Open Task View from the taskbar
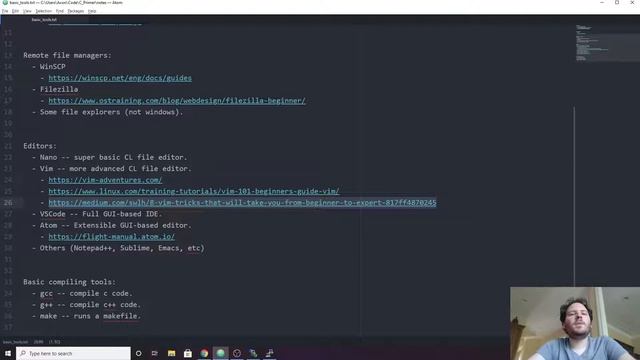 [155, 353]
